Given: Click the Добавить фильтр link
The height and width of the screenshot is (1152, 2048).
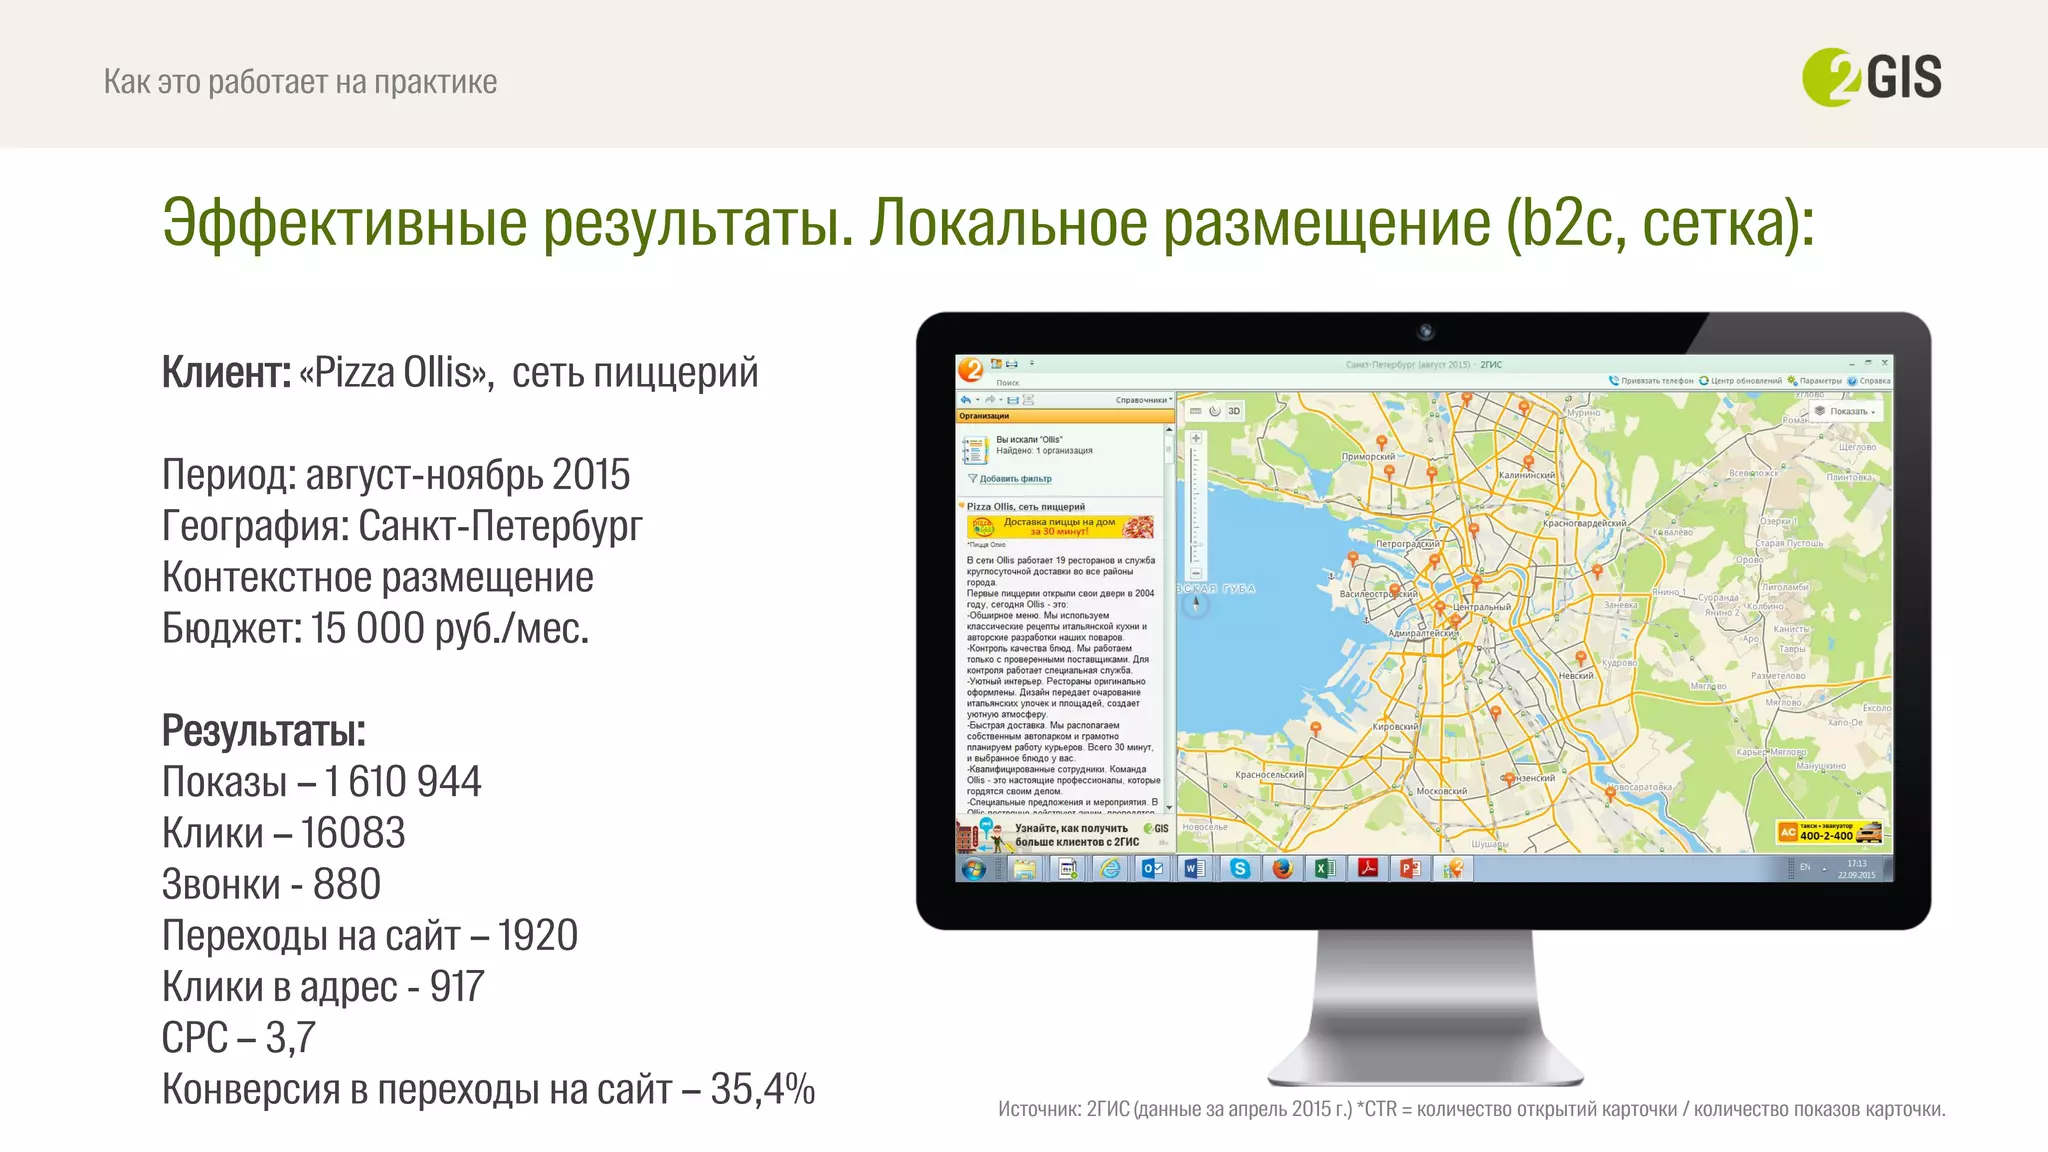Looking at the screenshot, I should pyautogui.click(x=1014, y=479).
